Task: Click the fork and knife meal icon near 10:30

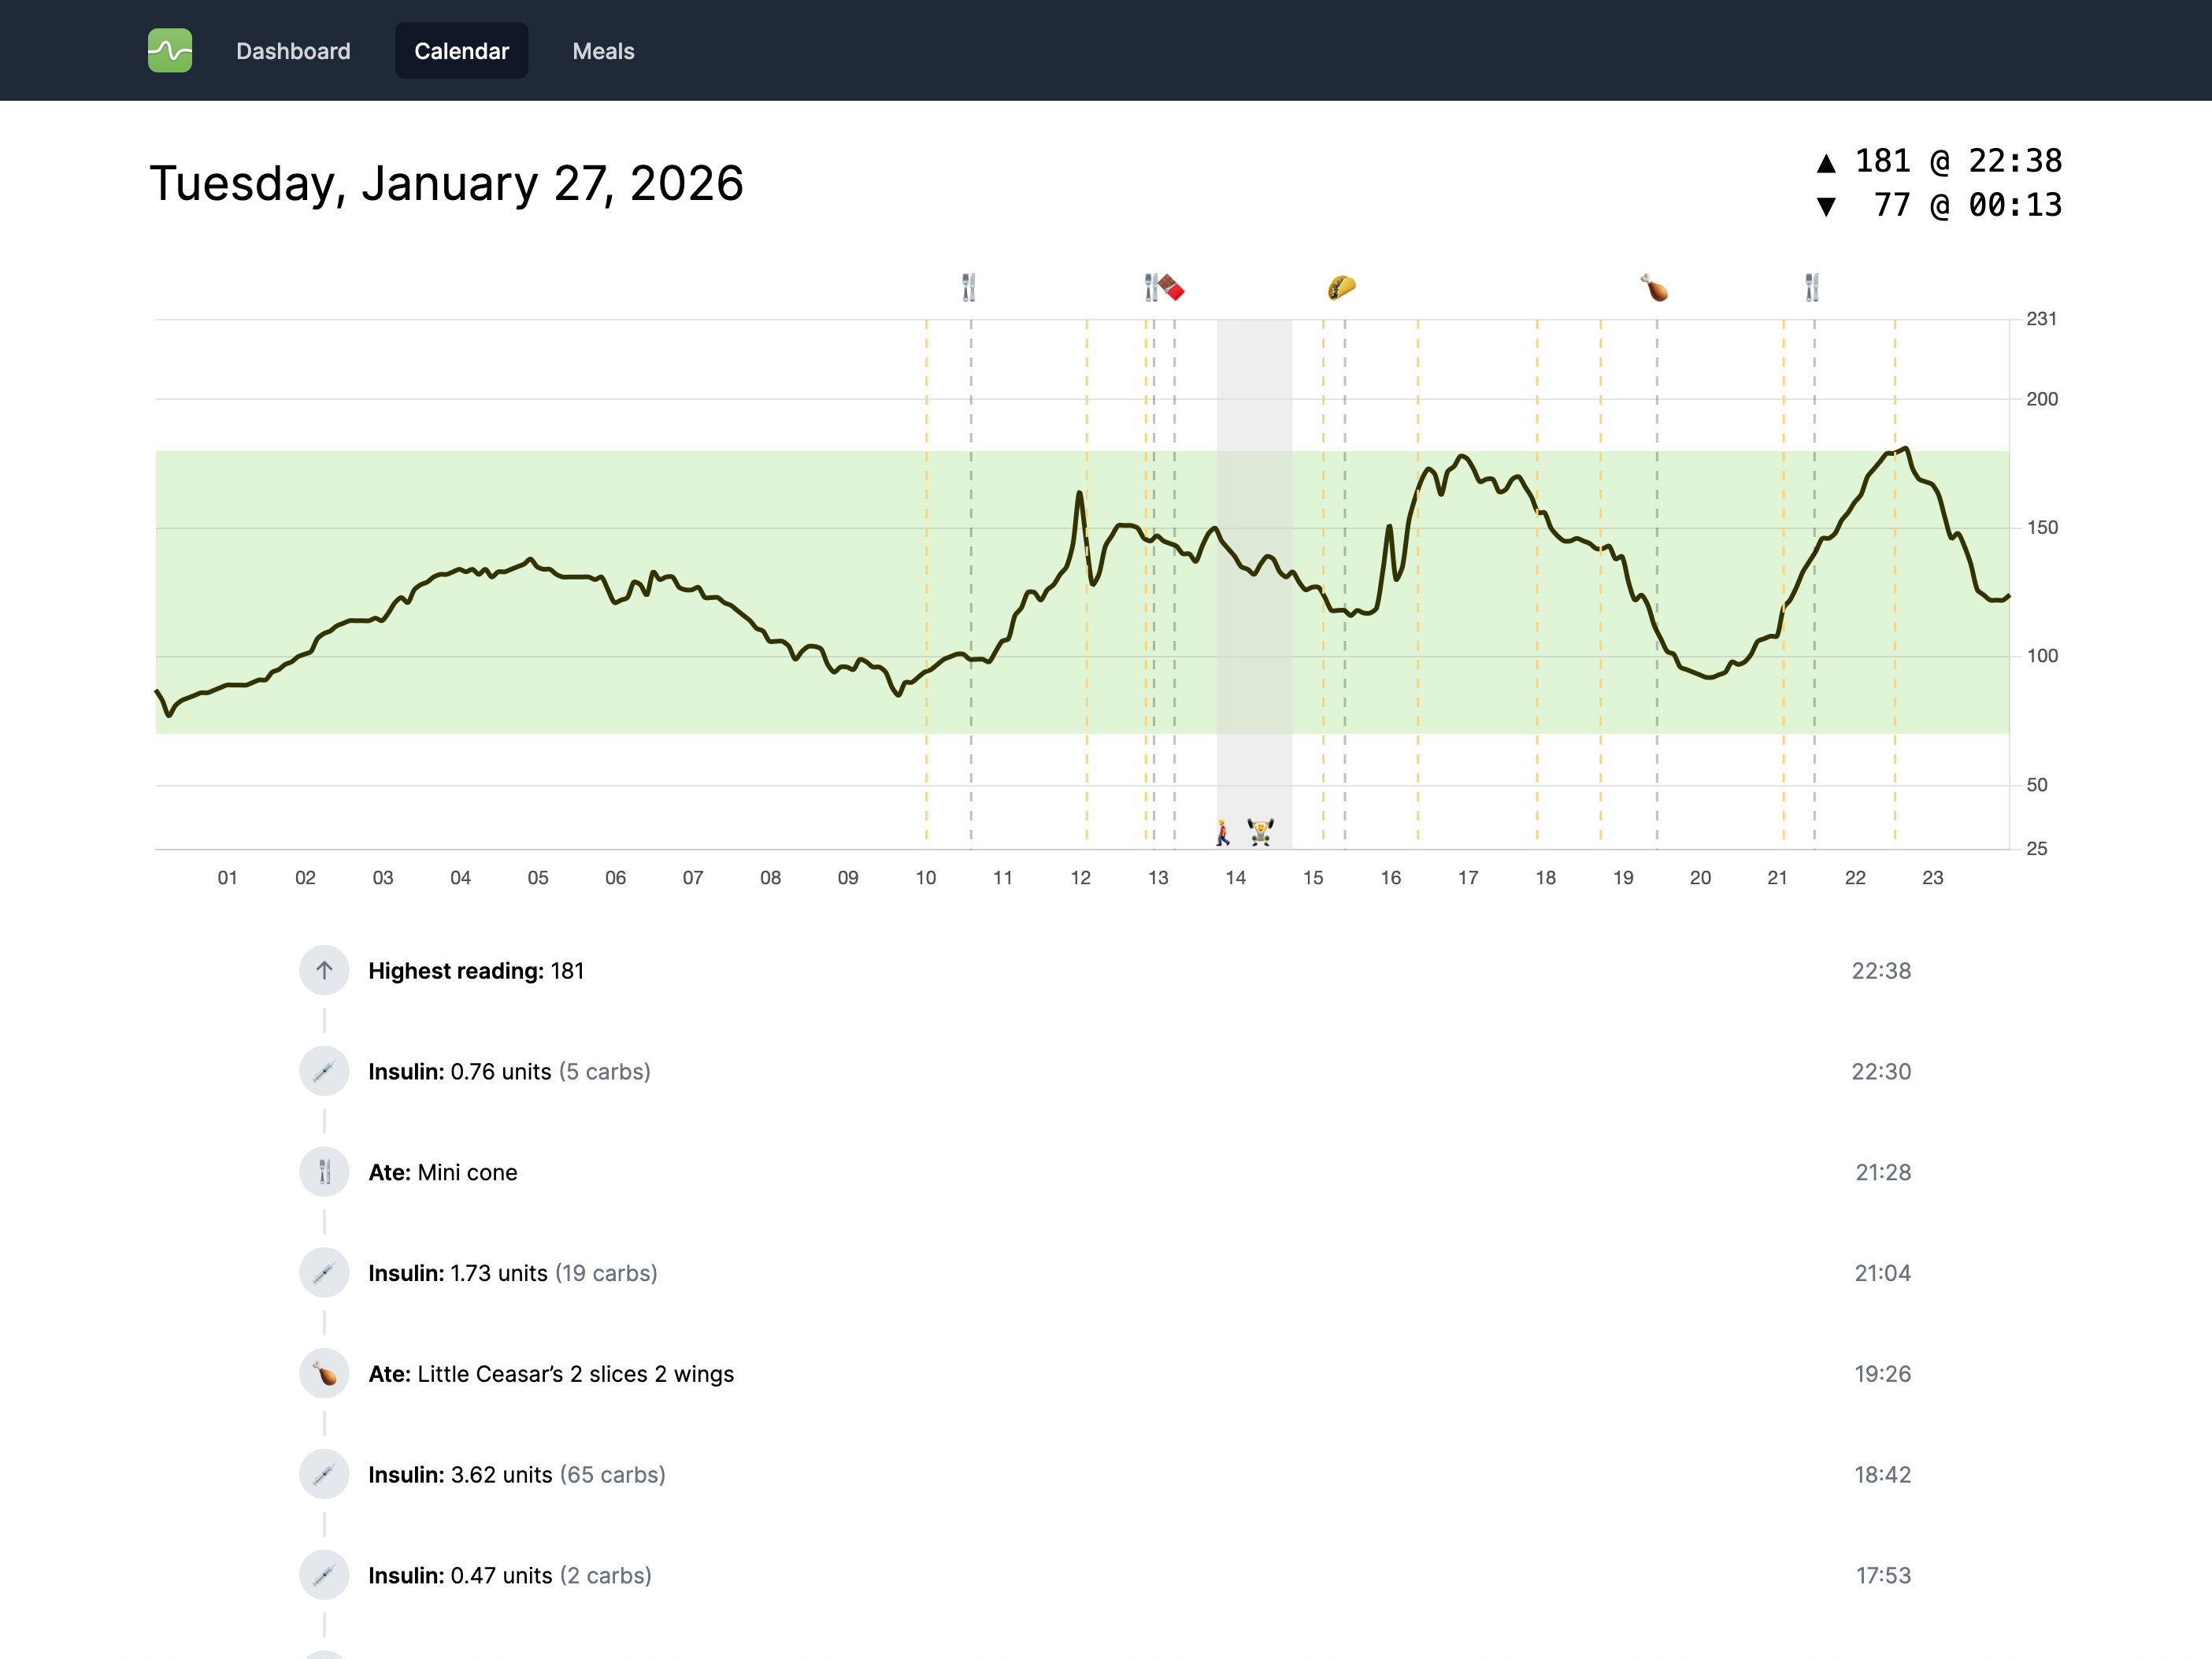Action: coord(969,287)
